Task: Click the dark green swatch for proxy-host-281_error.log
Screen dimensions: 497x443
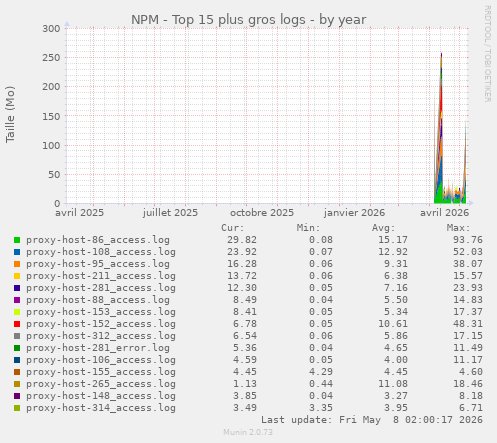Action: pos(17,348)
